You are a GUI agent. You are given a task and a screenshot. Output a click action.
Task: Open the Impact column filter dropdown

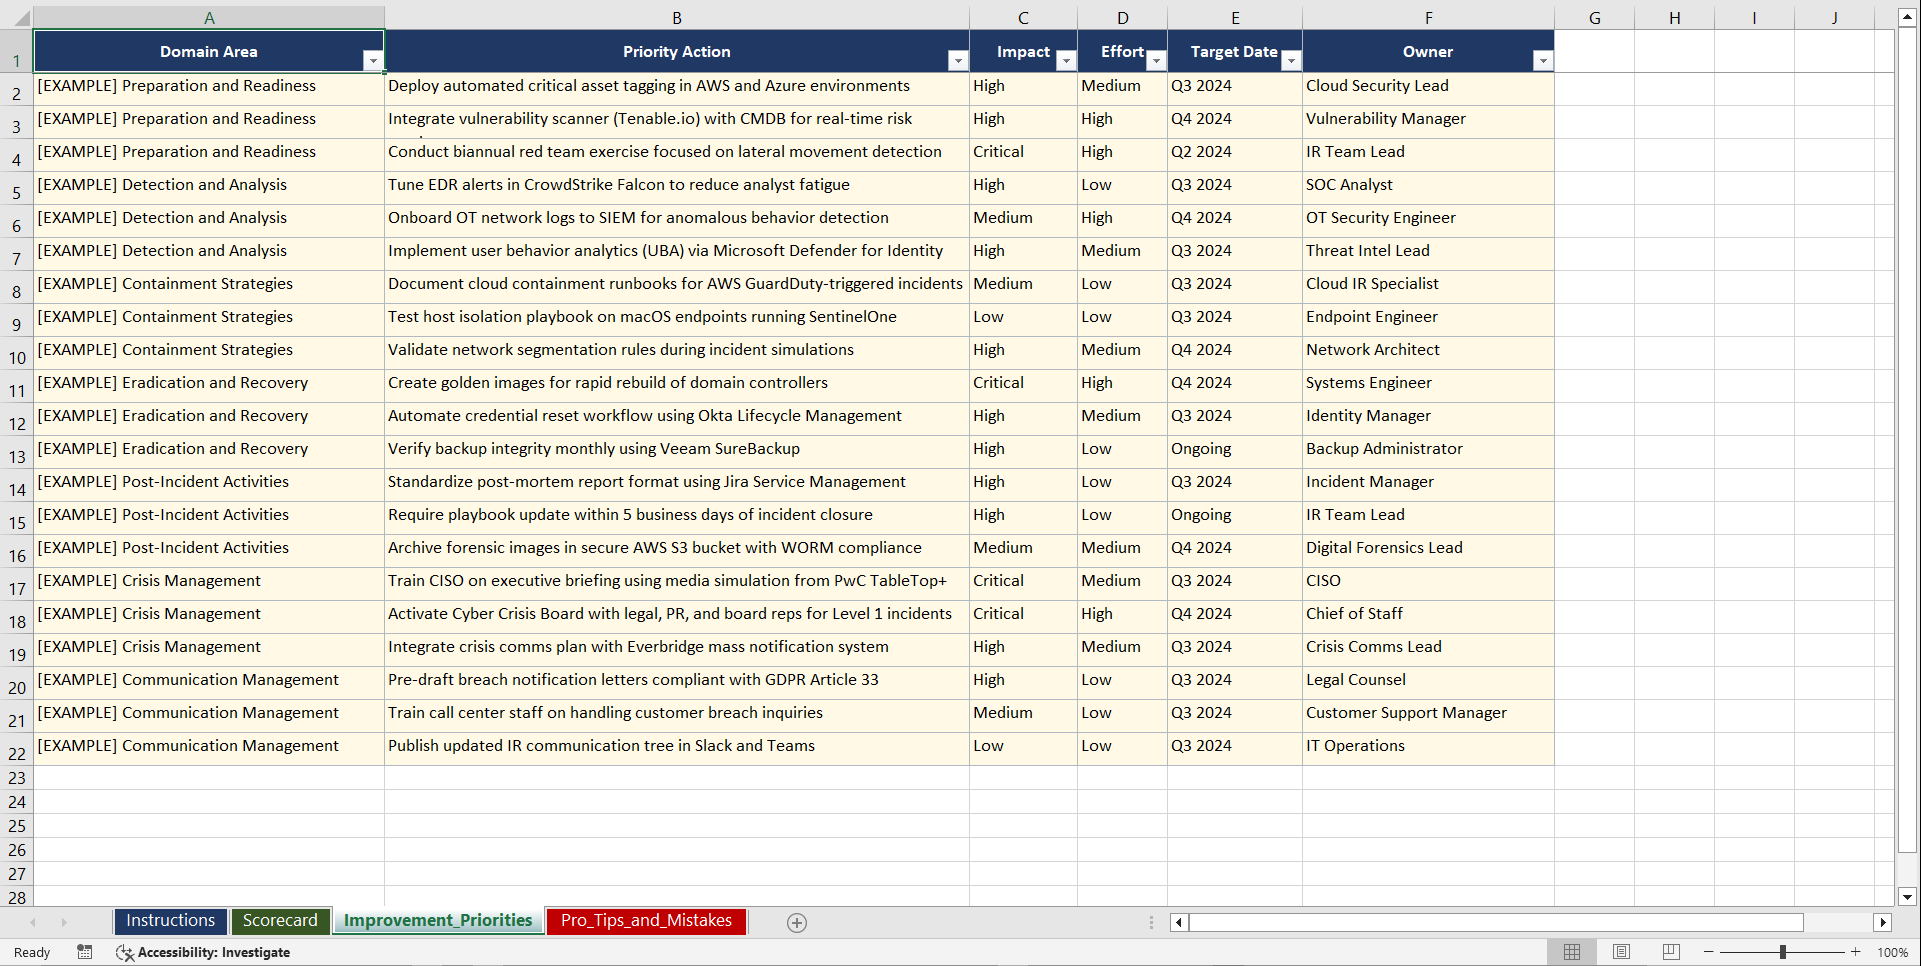point(1066,61)
